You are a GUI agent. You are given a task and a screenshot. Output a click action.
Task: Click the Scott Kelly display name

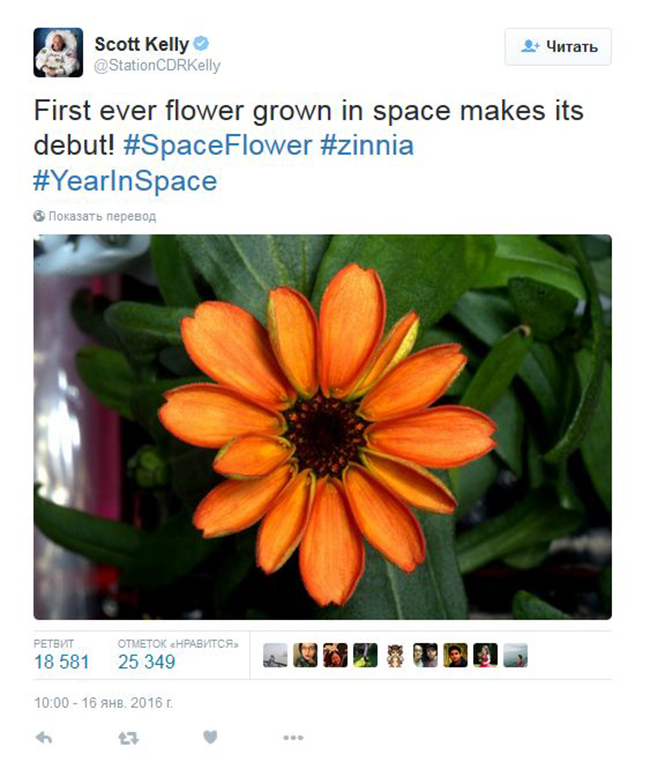click(142, 44)
